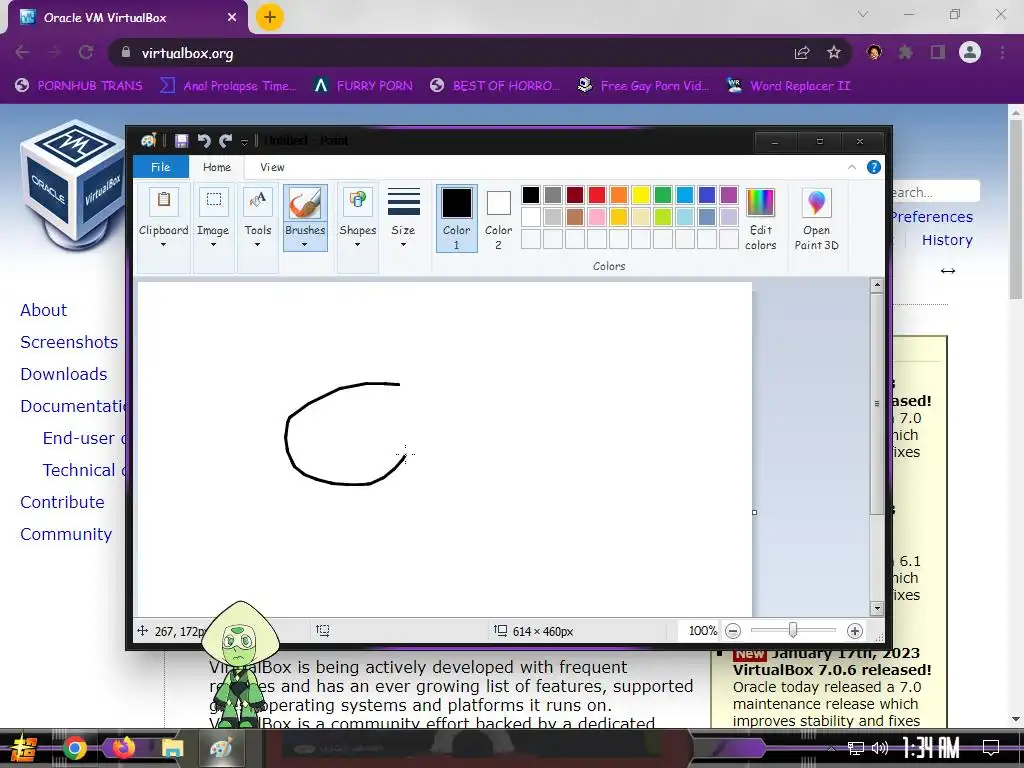Viewport: 1024px width, 768px height.
Task: Zoom in with the plus button
Action: coord(854,631)
